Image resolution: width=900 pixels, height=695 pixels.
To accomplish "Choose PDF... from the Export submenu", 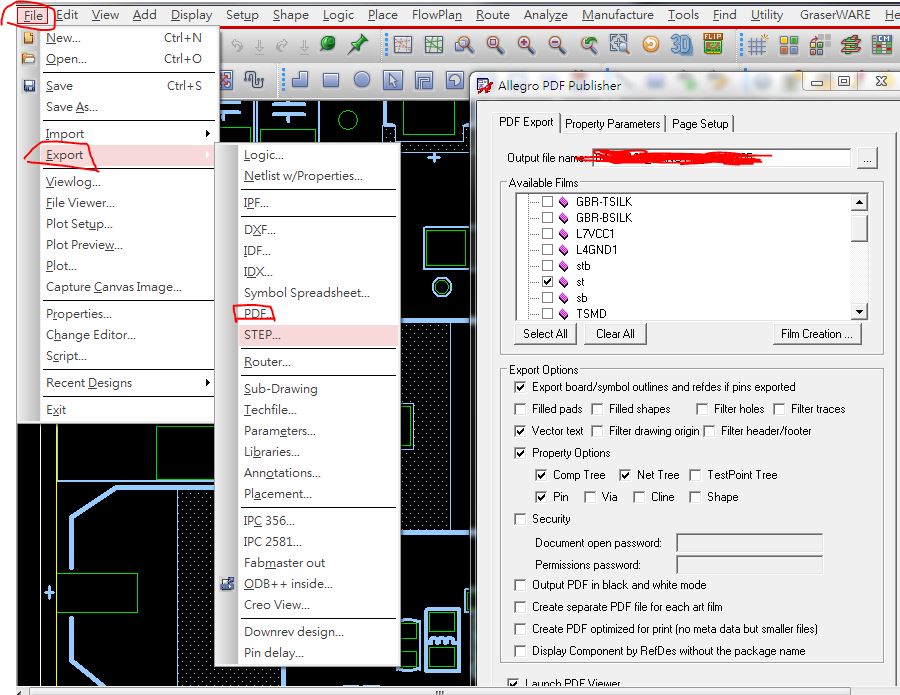I will coord(256,314).
